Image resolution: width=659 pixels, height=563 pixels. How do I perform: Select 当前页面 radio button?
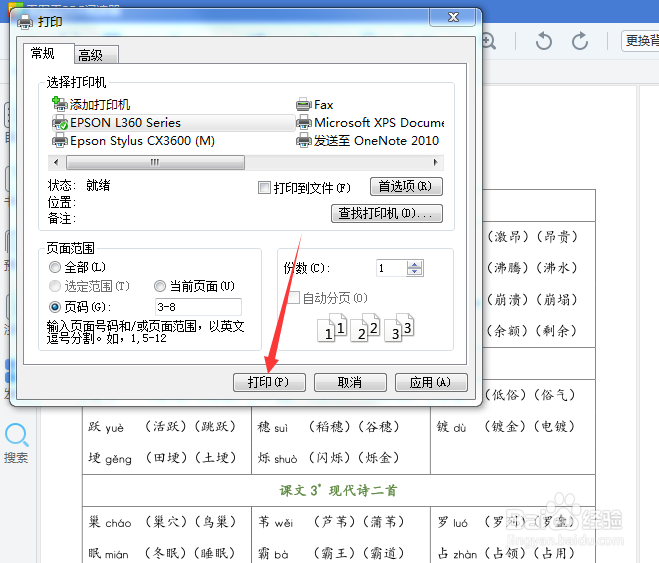[160, 286]
